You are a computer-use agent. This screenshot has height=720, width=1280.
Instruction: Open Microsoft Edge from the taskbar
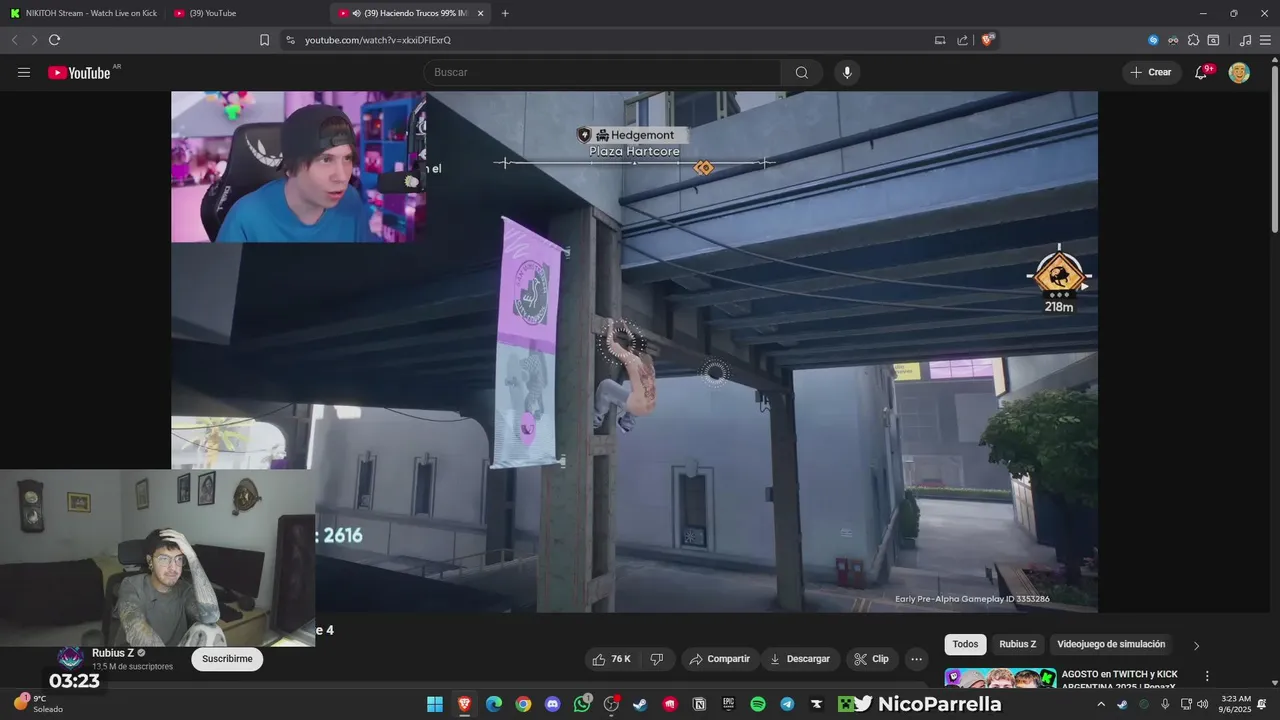[493, 704]
